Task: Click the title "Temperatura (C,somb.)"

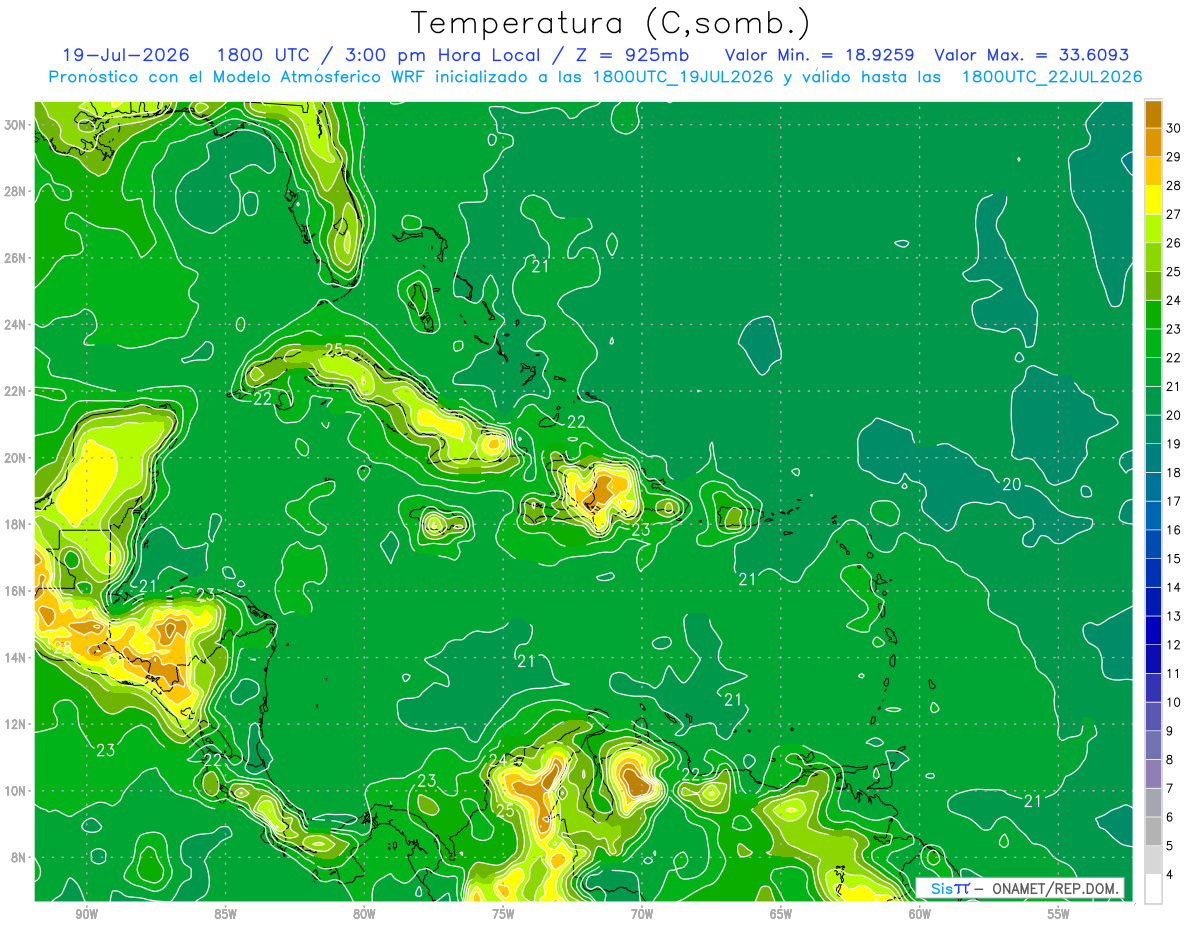Action: tap(611, 23)
